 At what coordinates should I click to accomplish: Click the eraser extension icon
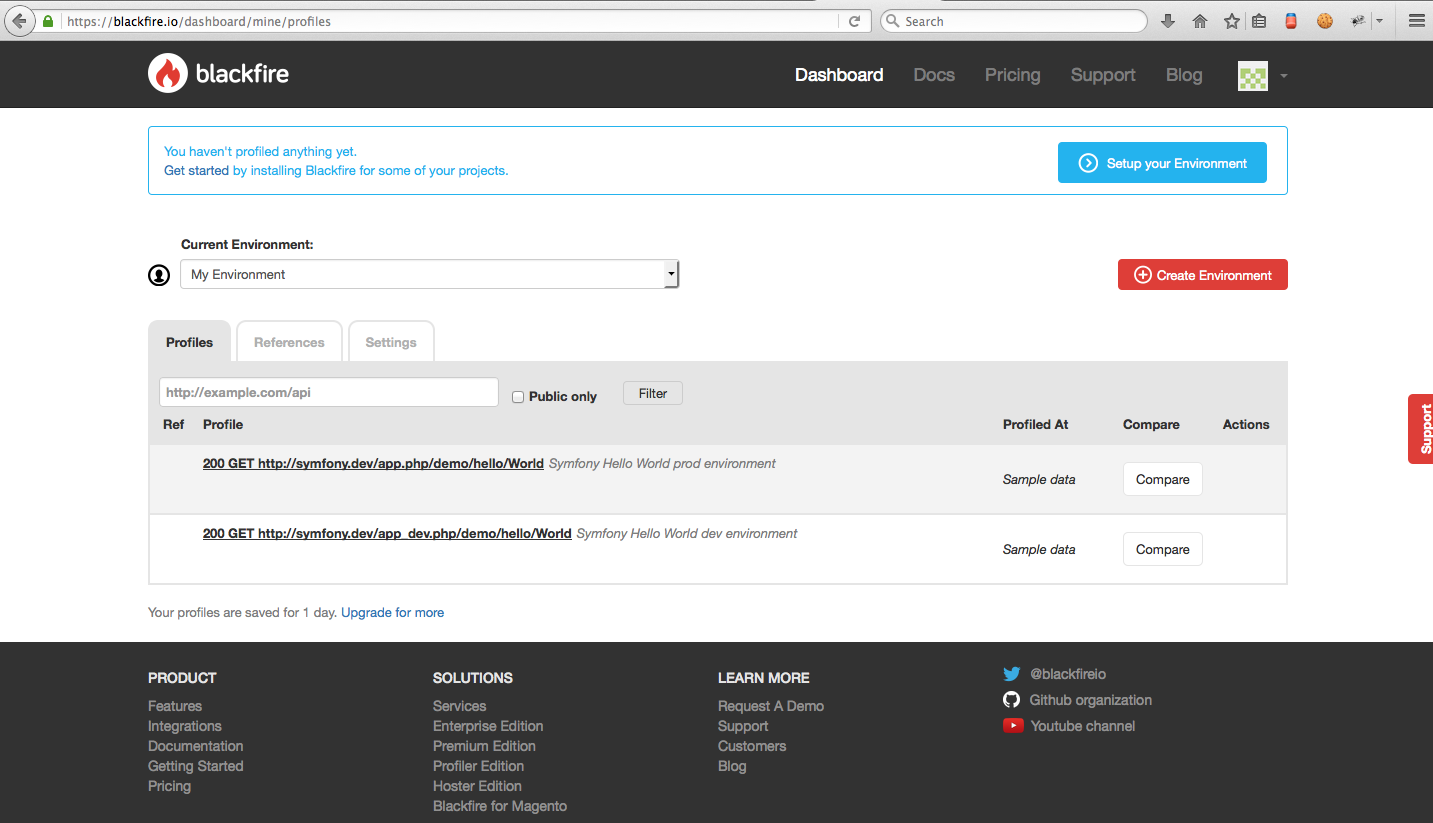[x=1291, y=20]
